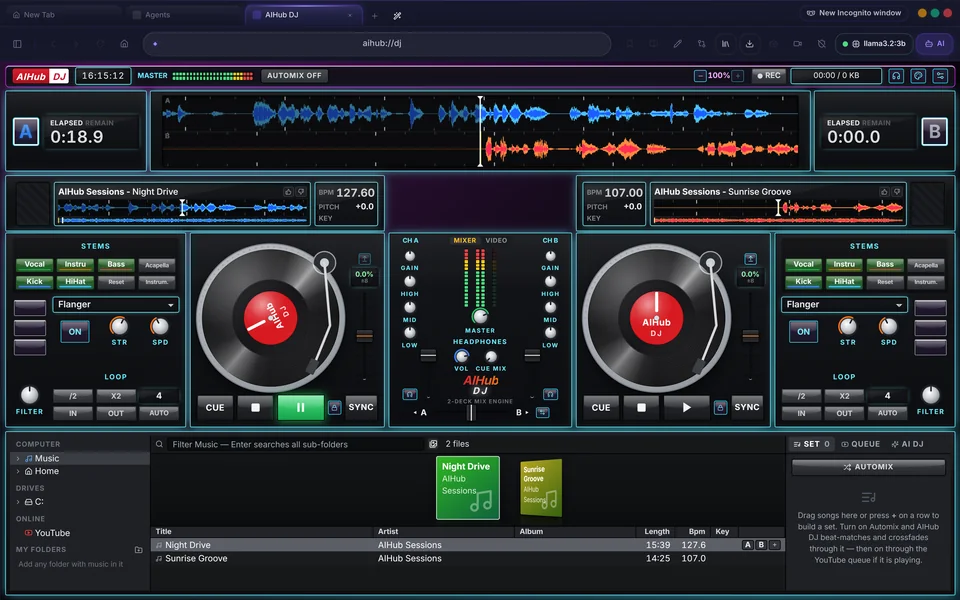Click deck A pitch reset icon above 0.0%

[x=364, y=259]
